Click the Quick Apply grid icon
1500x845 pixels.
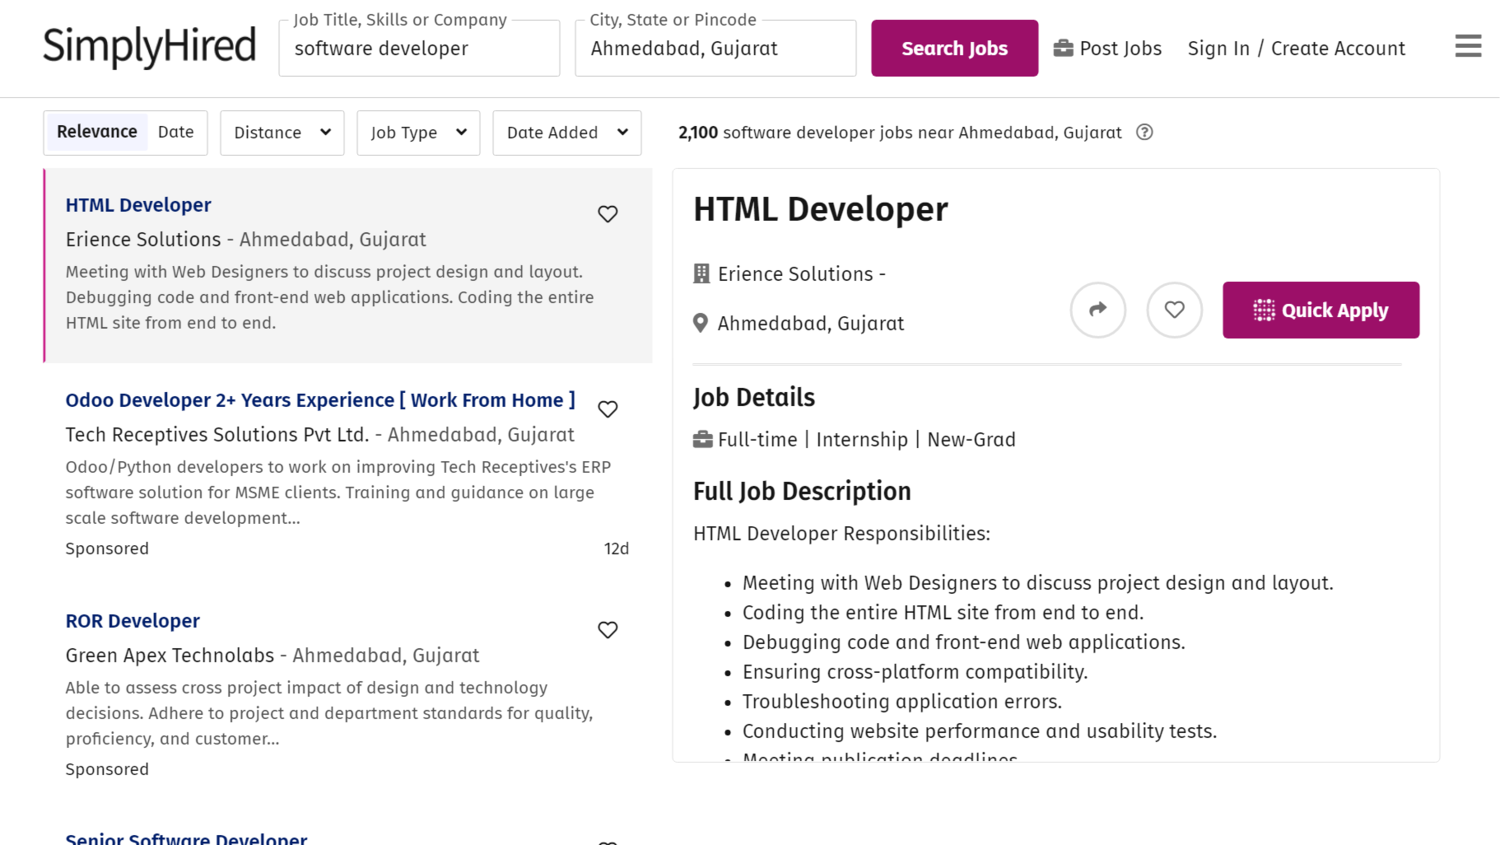(1262, 310)
